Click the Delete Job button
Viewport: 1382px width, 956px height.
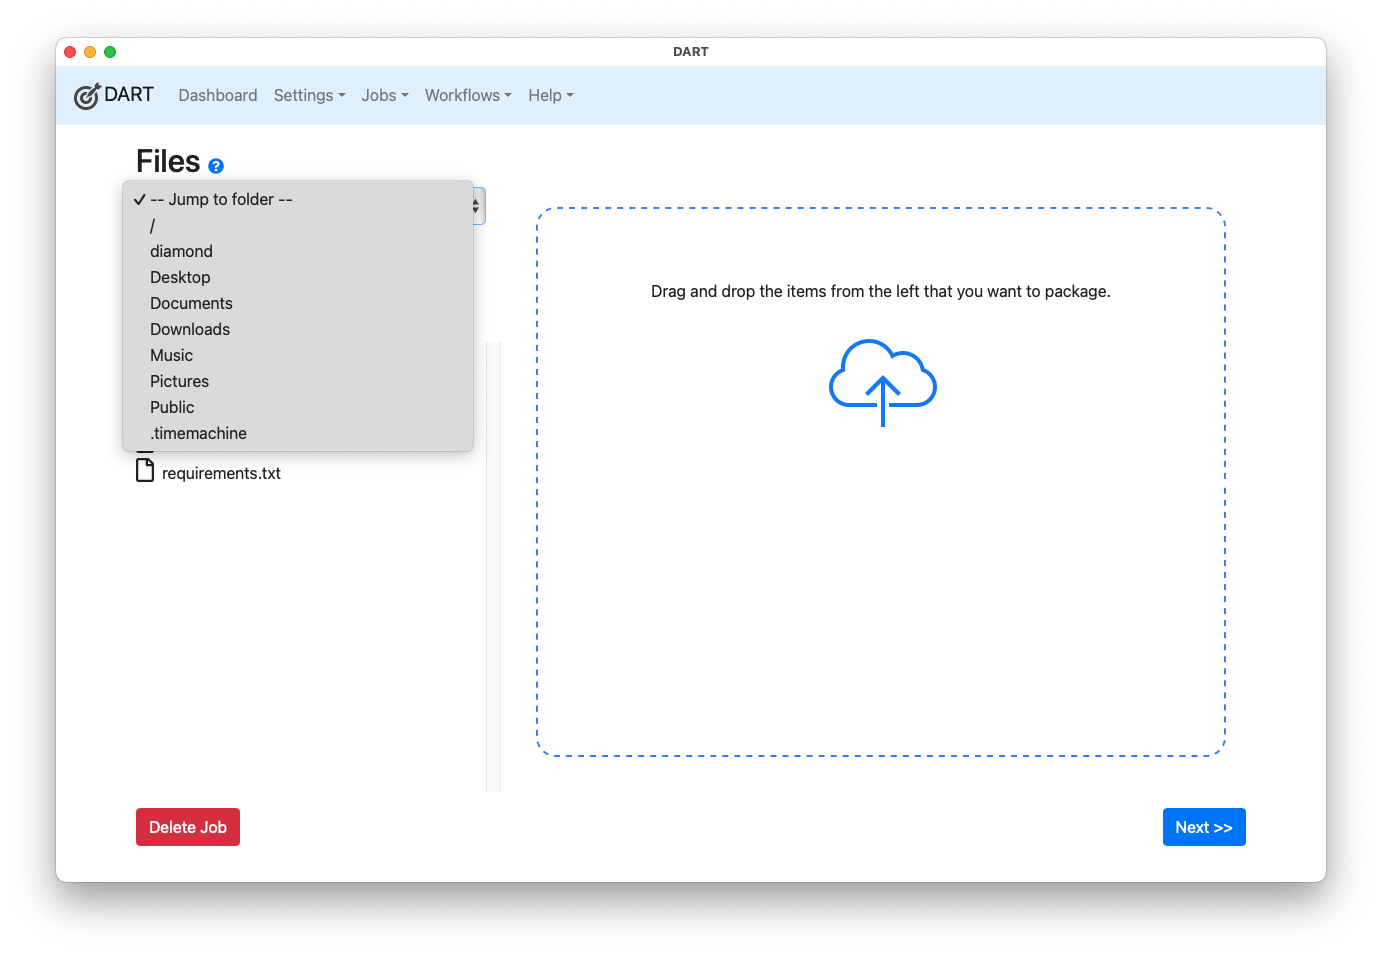click(x=188, y=827)
